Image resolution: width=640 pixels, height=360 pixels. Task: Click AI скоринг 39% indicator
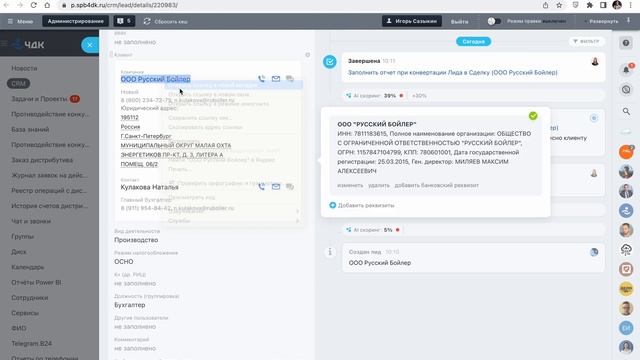[374, 96]
